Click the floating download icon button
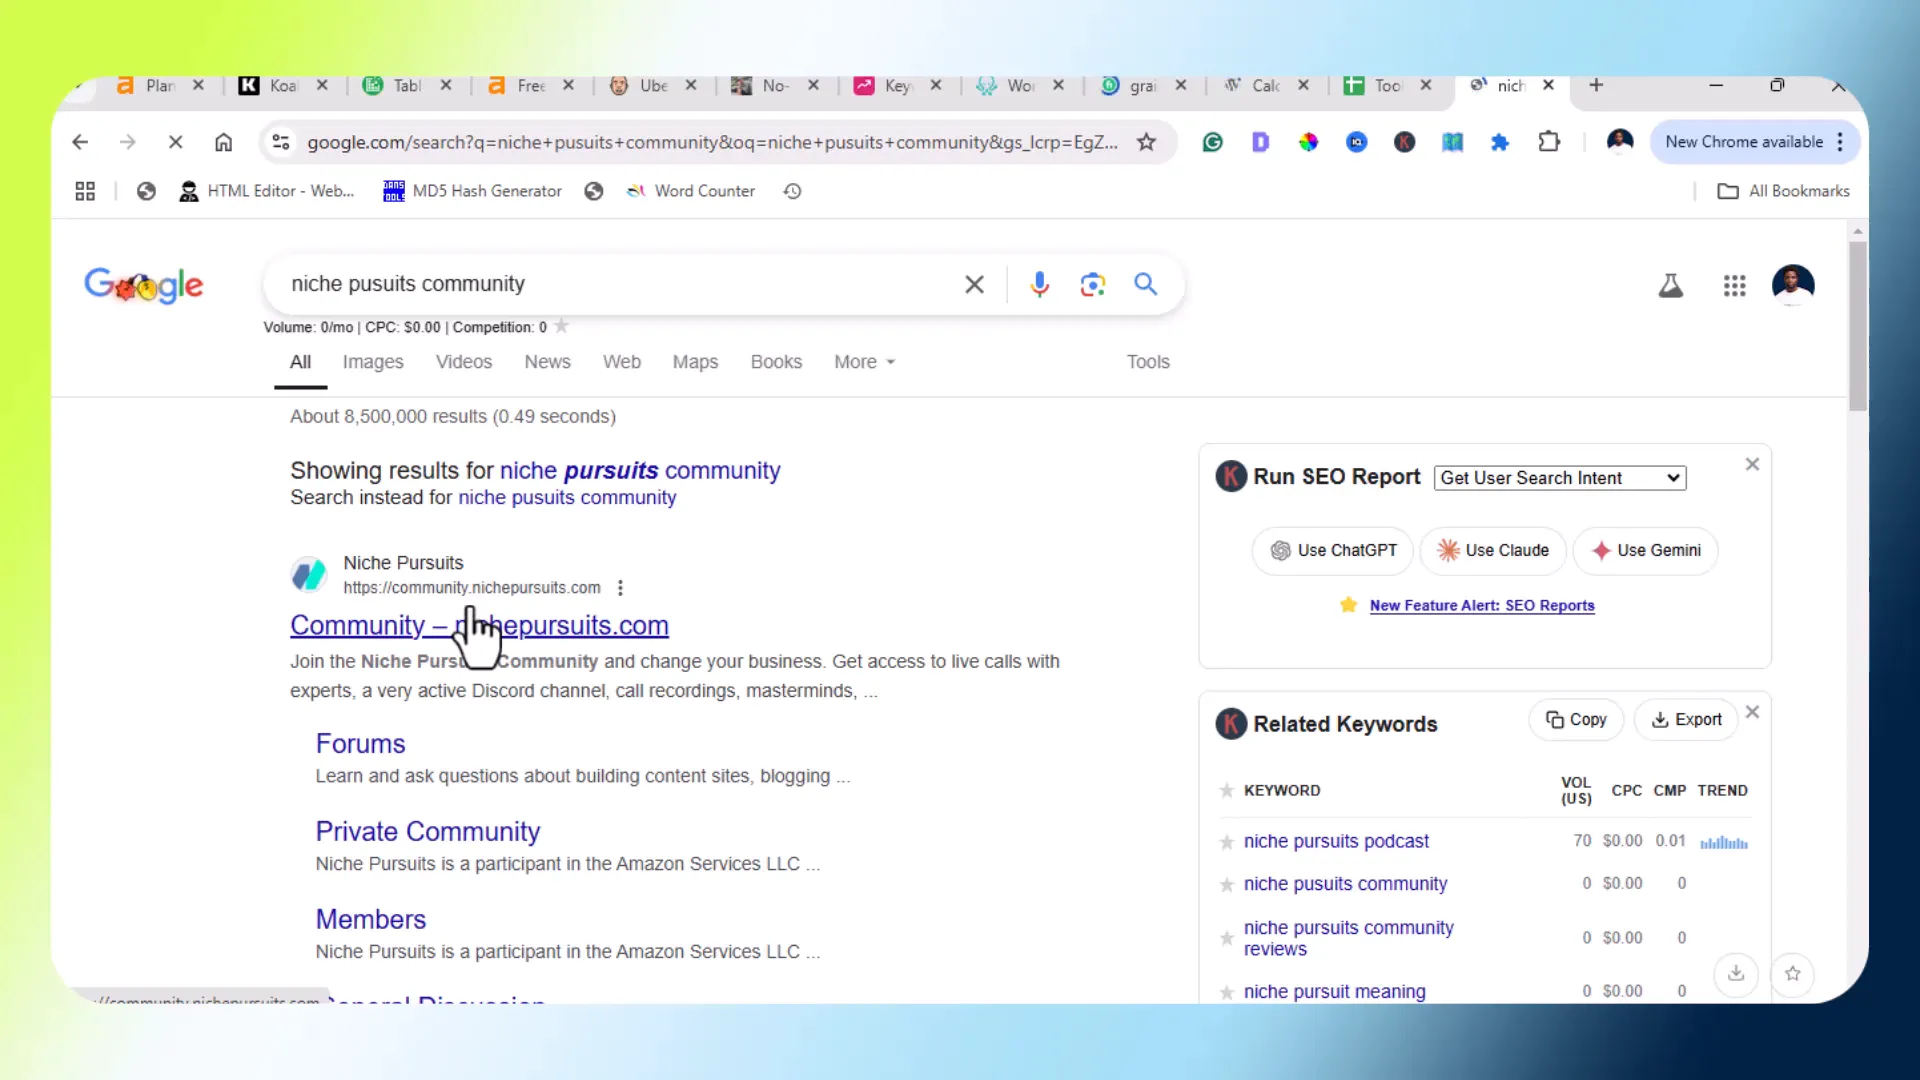Image resolution: width=1920 pixels, height=1080 pixels. click(1736, 973)
